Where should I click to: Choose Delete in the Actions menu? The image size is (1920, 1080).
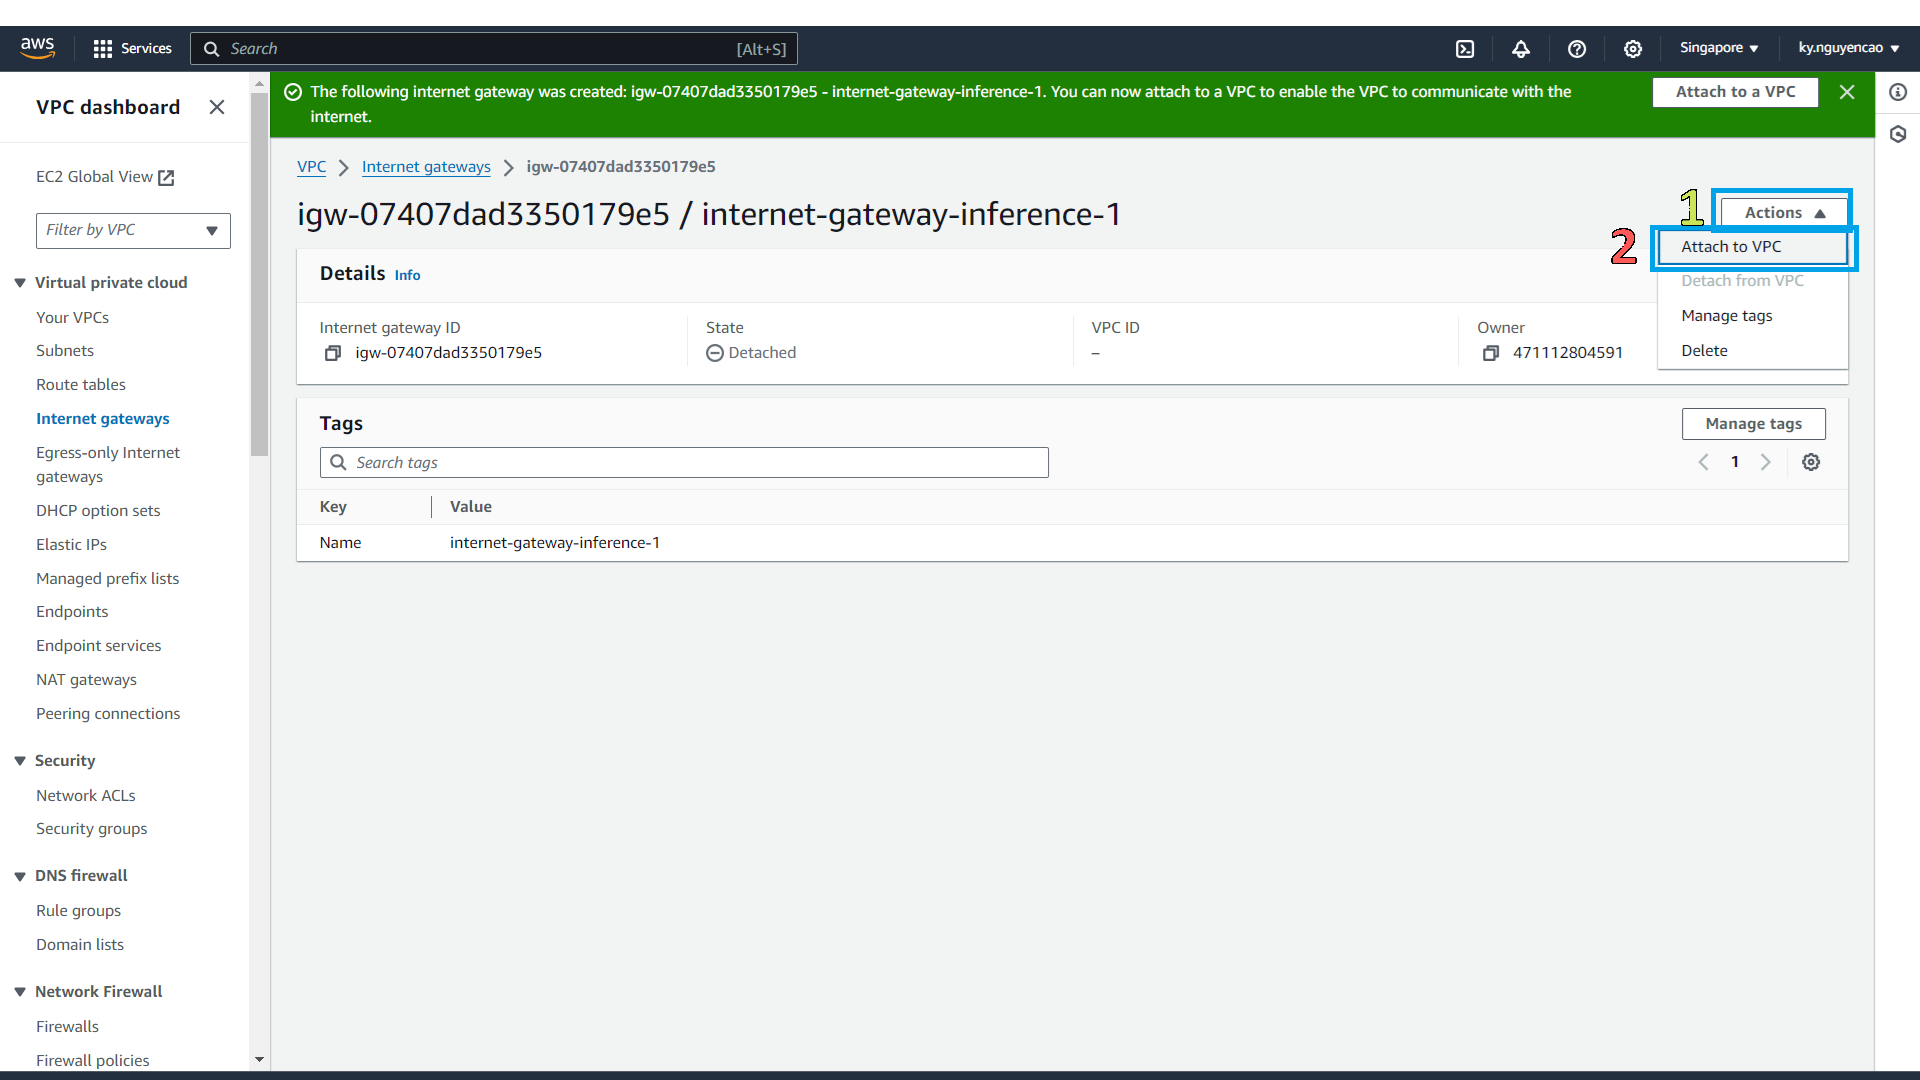1752,351
